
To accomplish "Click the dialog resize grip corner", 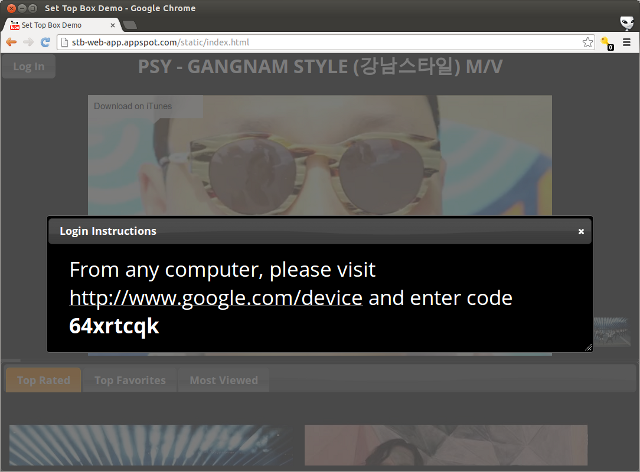I will [x=588, y=347].
